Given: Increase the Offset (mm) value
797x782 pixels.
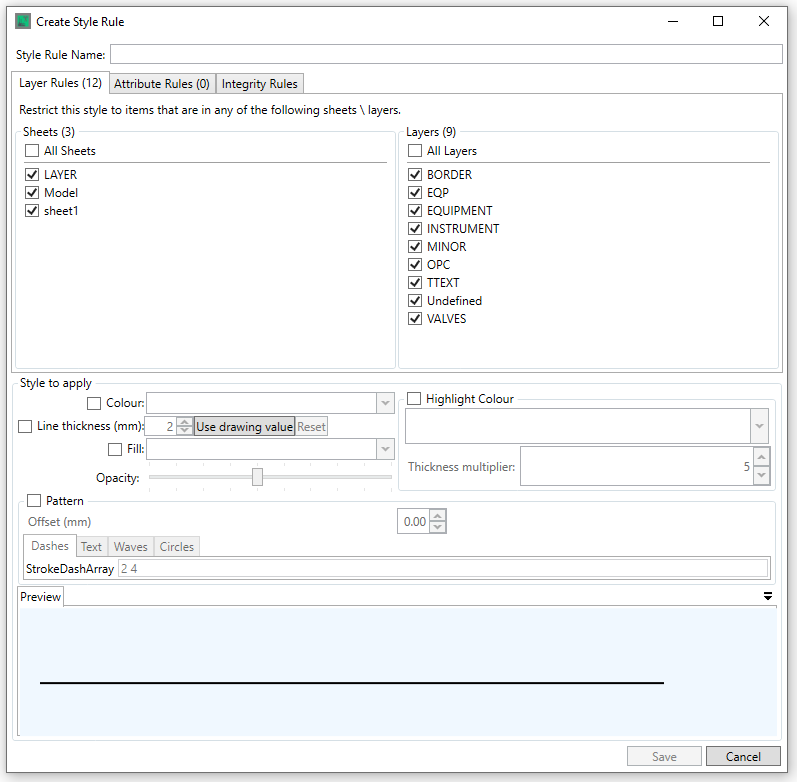Looking at the screenshot, I should (x=437, y=516).
